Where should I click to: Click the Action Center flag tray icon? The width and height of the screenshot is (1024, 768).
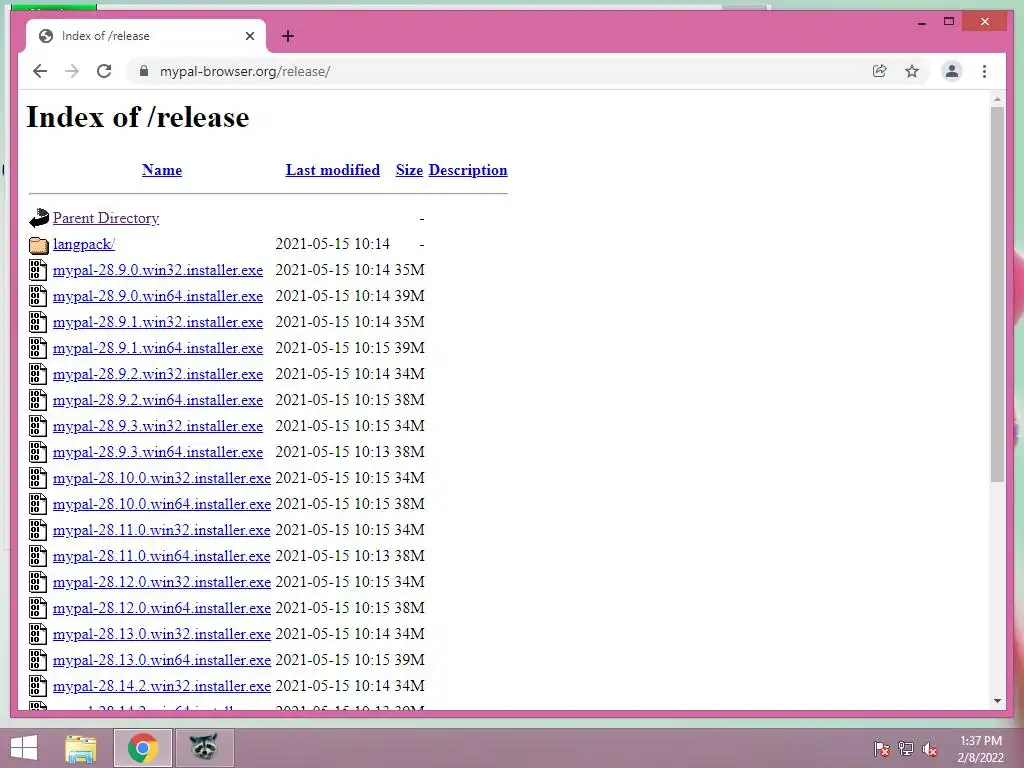[x=882, y=749]
